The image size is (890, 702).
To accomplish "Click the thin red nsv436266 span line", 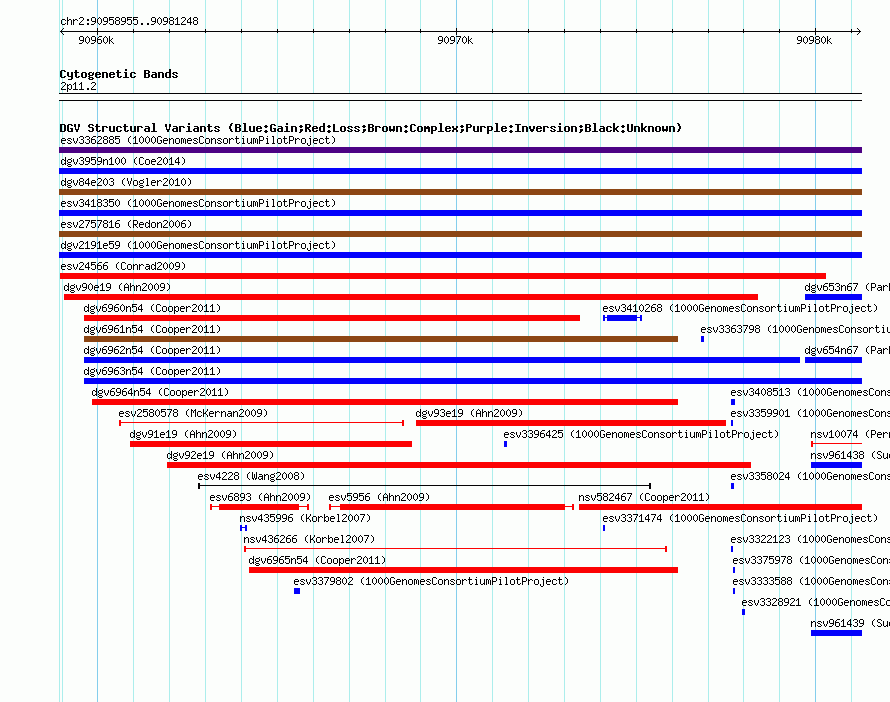I will click(455, 549).
